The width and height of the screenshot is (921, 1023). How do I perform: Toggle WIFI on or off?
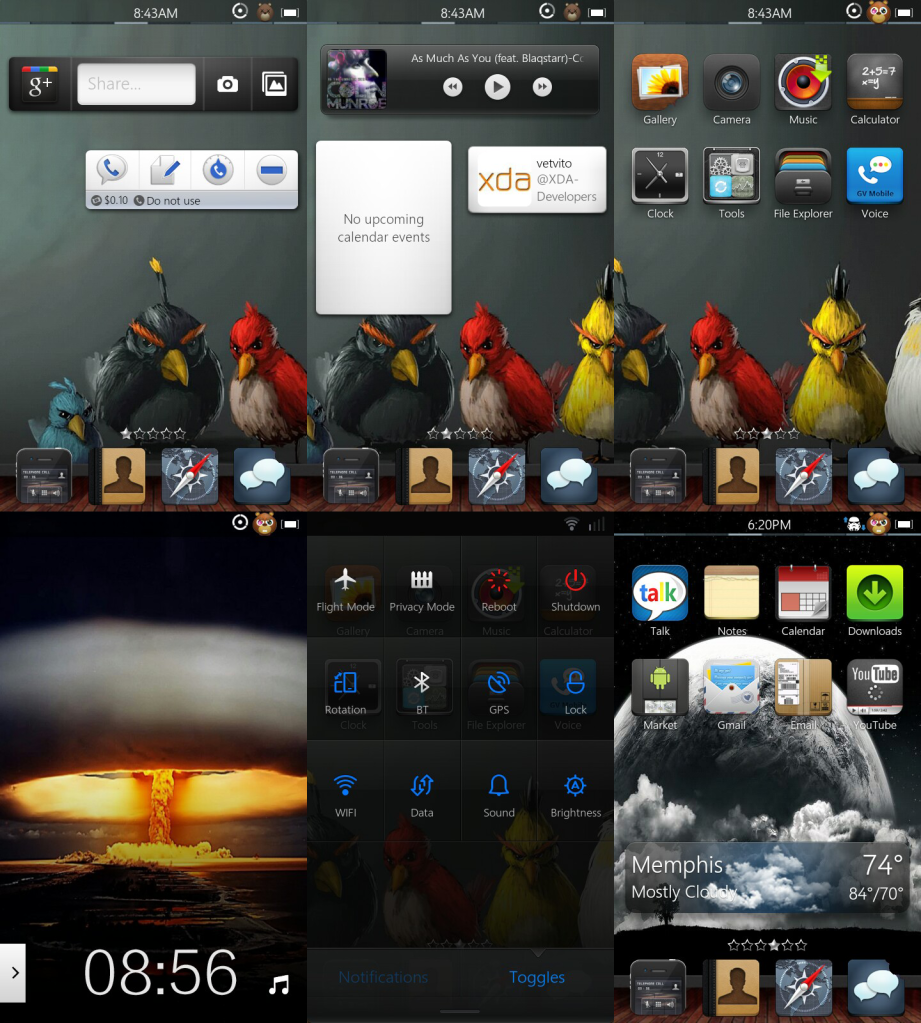point(346,789)
